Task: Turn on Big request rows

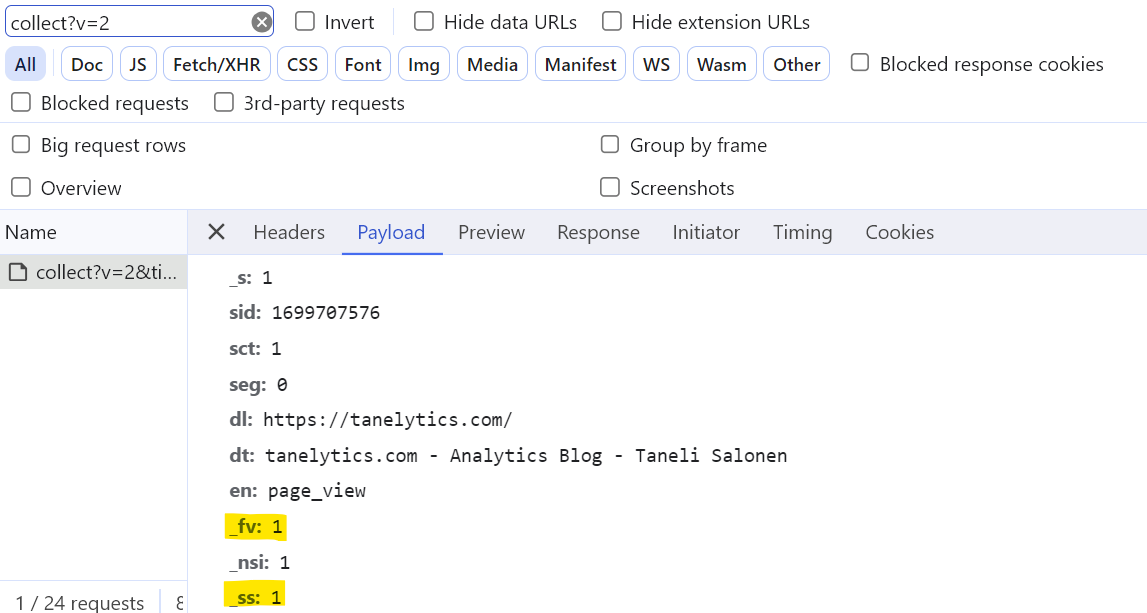Action: [21, 145]
